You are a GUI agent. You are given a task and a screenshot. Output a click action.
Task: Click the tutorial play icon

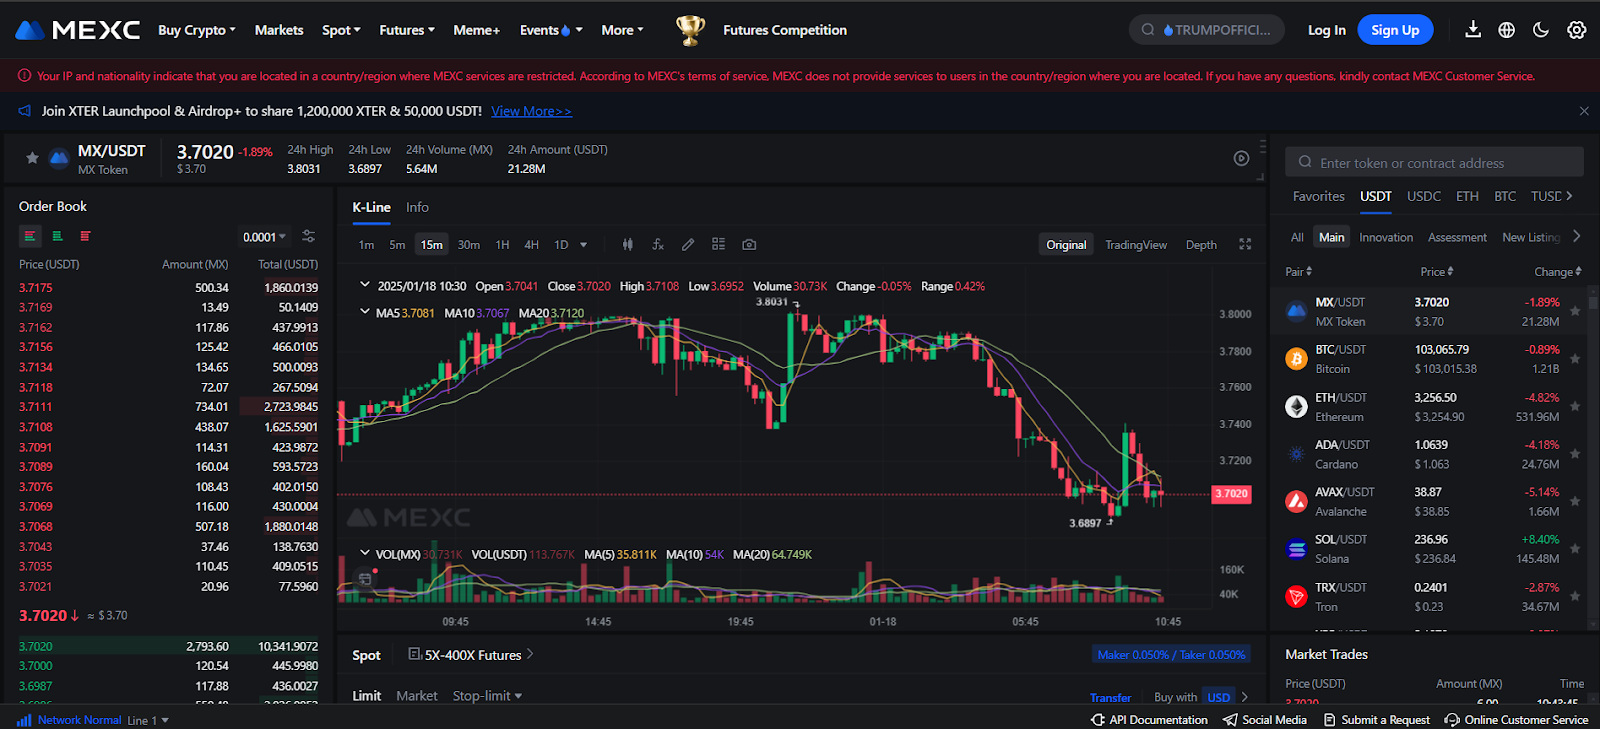[x=1241, y=158]
